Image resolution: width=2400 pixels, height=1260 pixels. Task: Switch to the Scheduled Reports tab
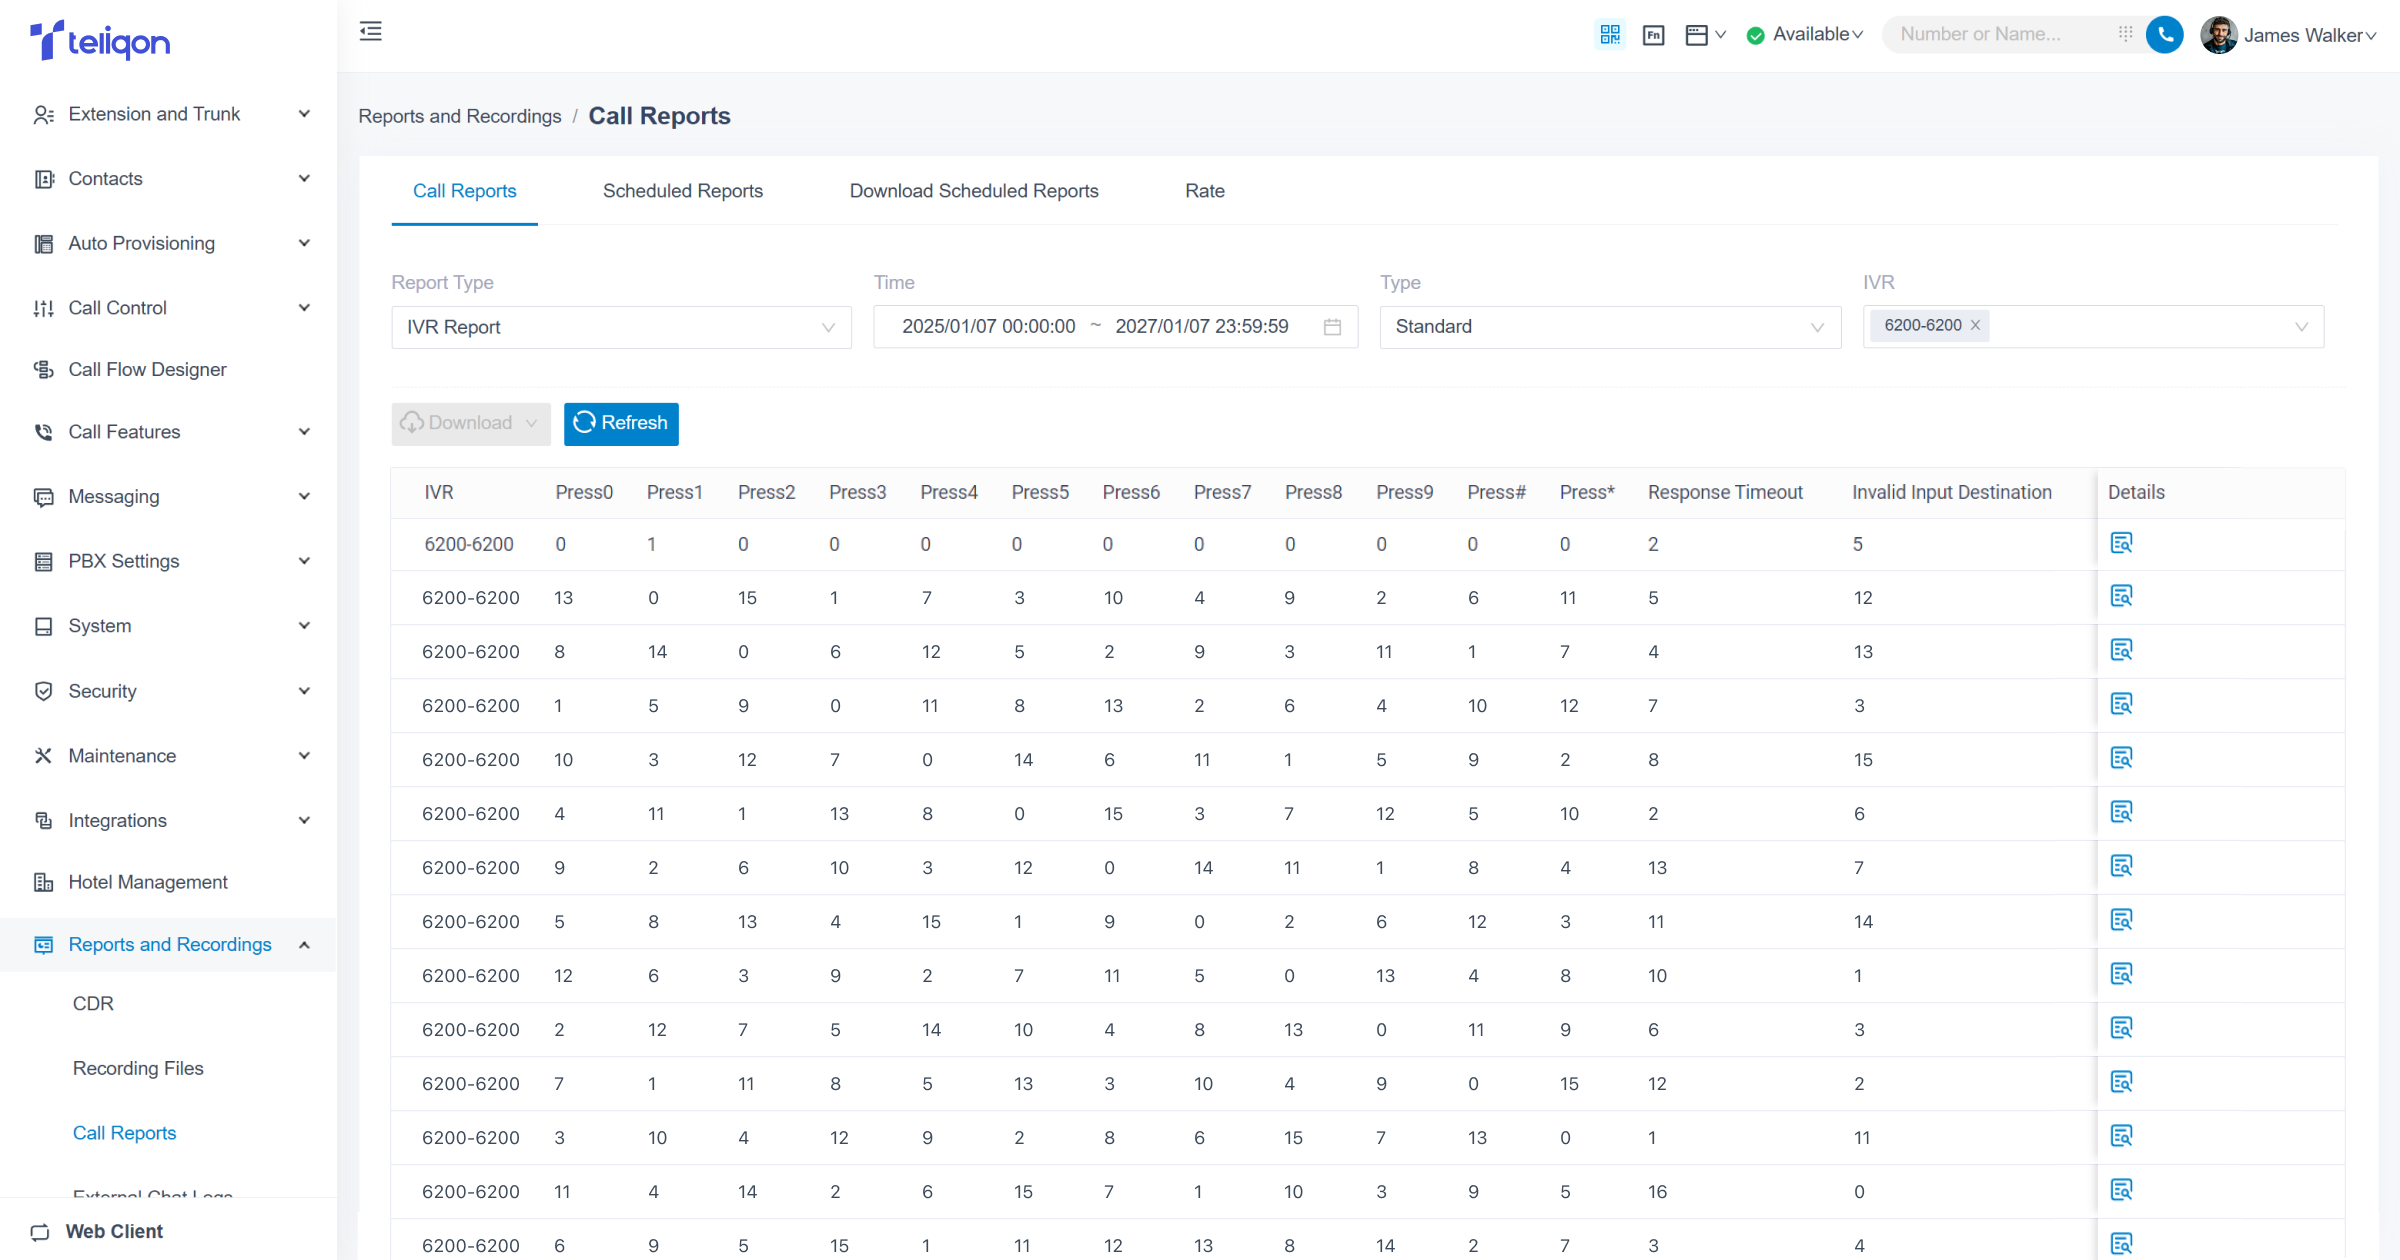tap(682, 191)
